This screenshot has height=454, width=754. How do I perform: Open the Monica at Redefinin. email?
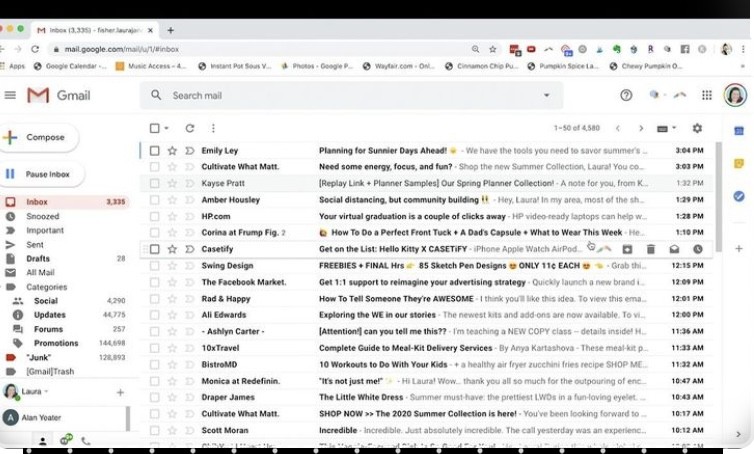click(x=426, y=381)
